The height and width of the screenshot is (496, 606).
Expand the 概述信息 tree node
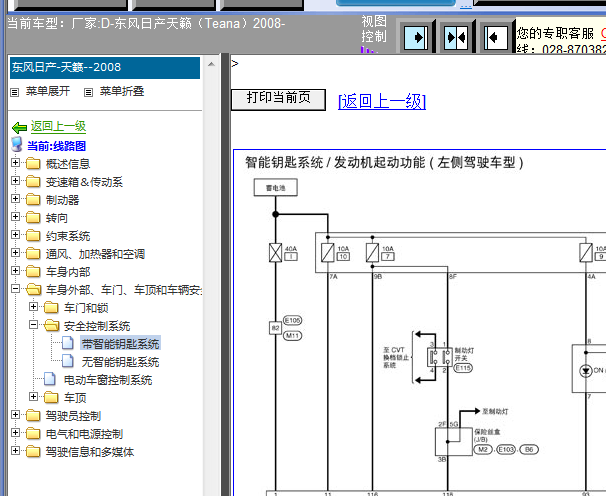[x=15, y=162]
